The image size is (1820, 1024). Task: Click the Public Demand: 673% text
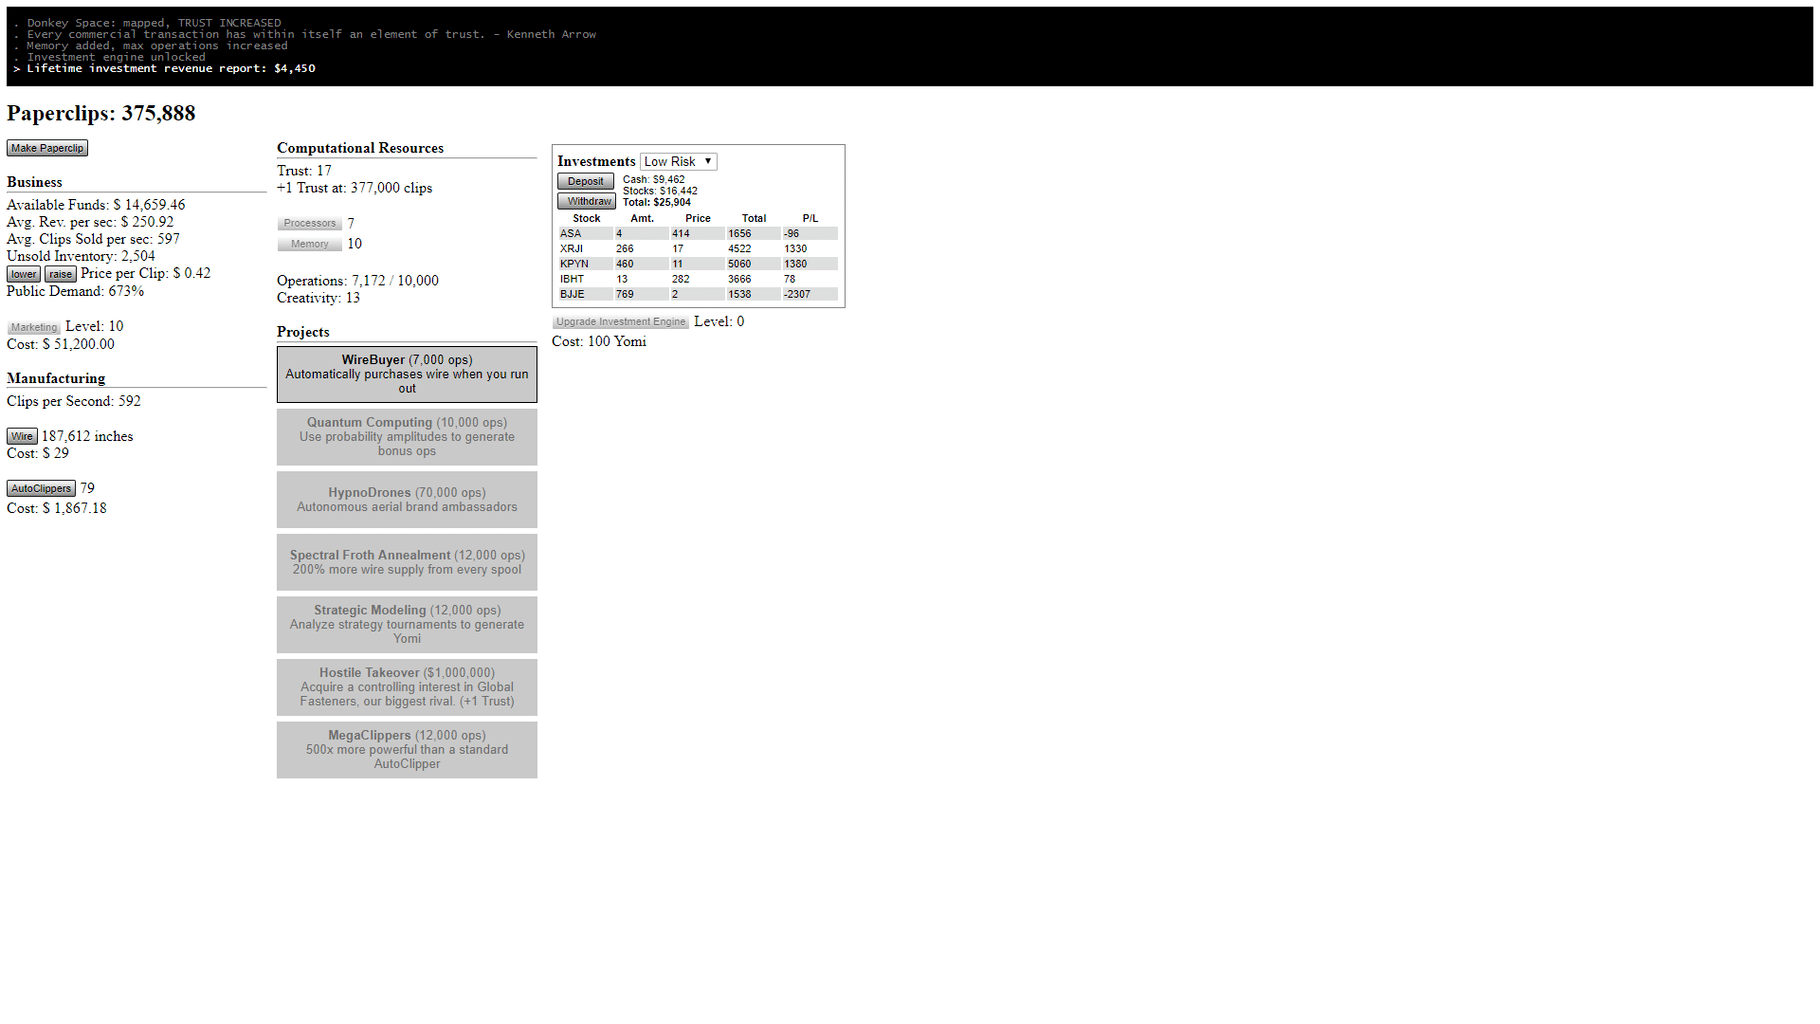click(x=75, y=291)
